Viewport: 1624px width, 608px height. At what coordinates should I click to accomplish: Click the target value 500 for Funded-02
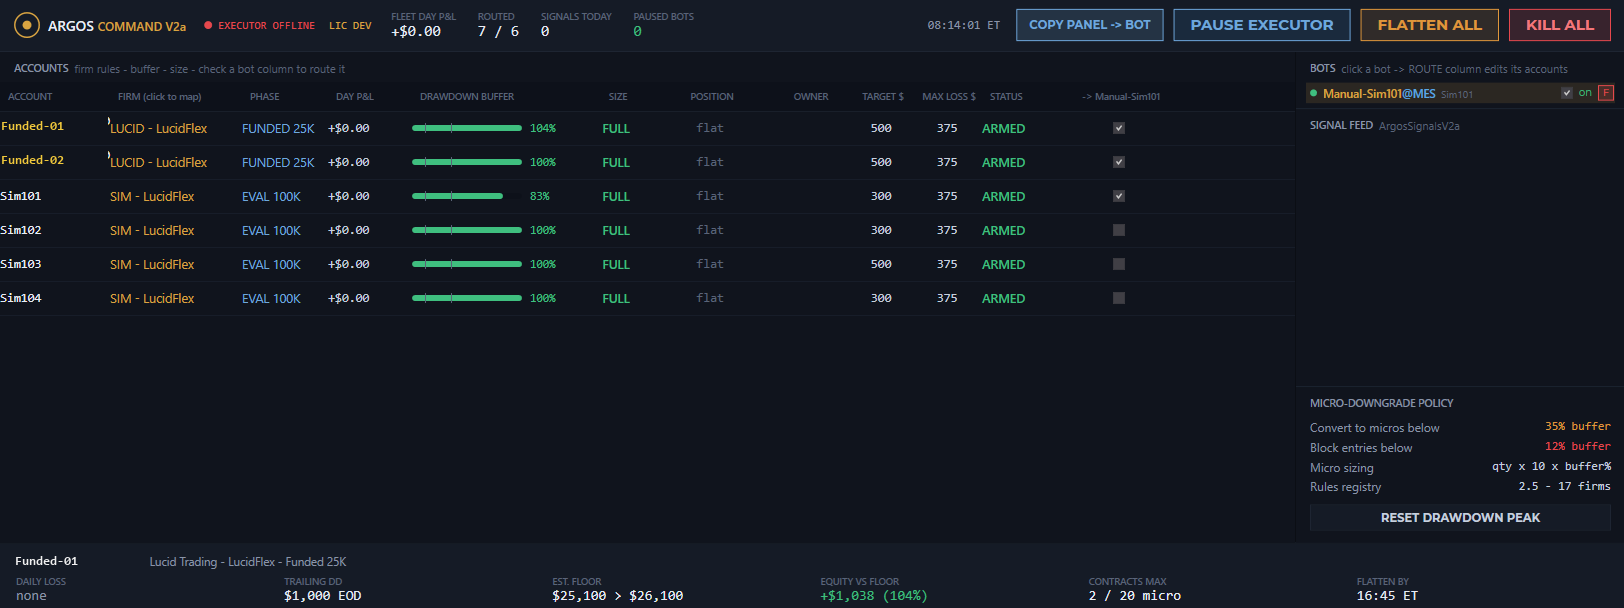click(x=881, y=162)
